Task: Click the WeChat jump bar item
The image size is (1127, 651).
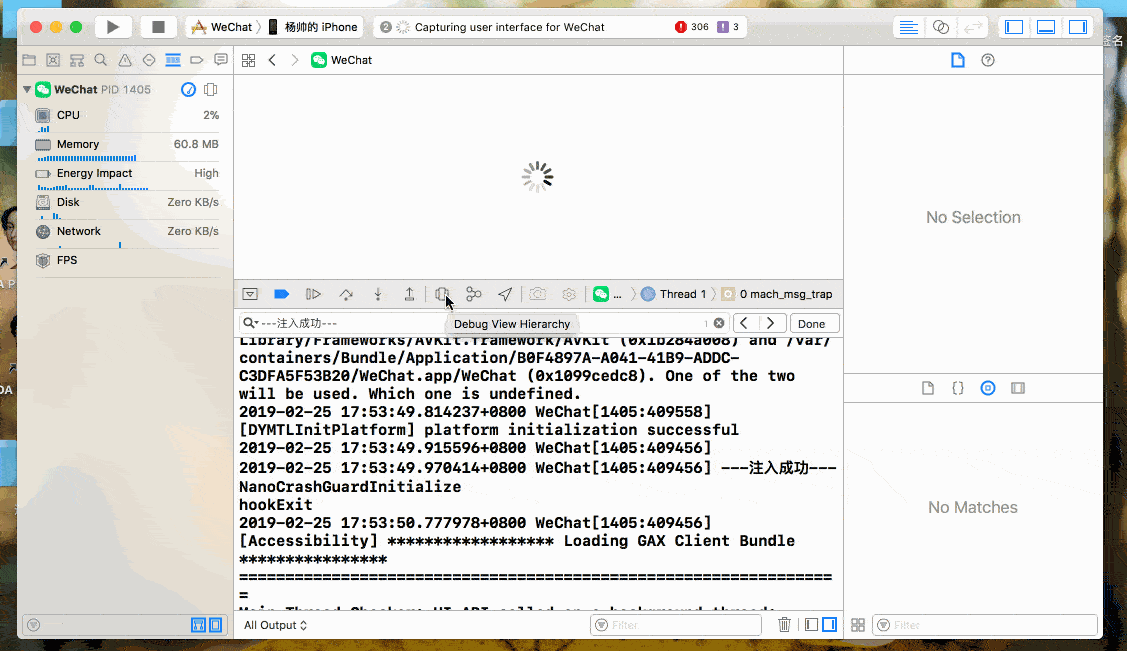Action: (x=341, y=60)
